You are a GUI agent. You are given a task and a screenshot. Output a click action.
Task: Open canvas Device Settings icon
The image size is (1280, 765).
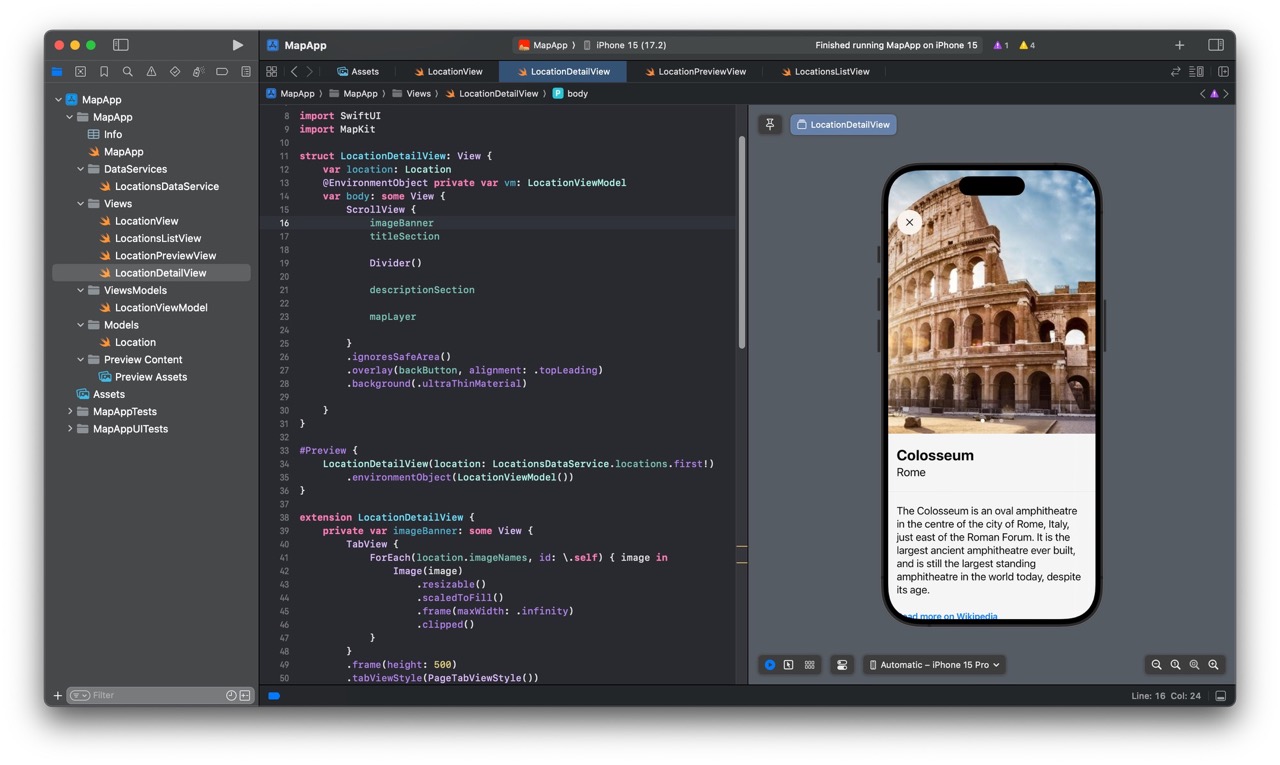pyautogui.click(x=842, y=665)
